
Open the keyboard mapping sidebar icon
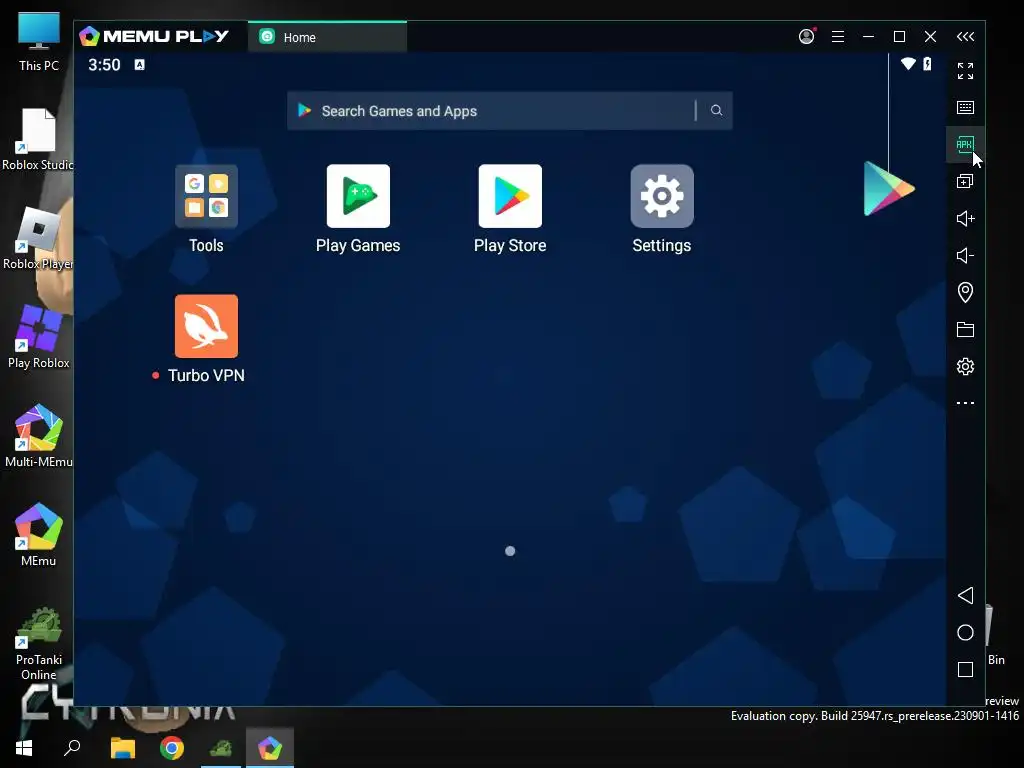point(965,107)
